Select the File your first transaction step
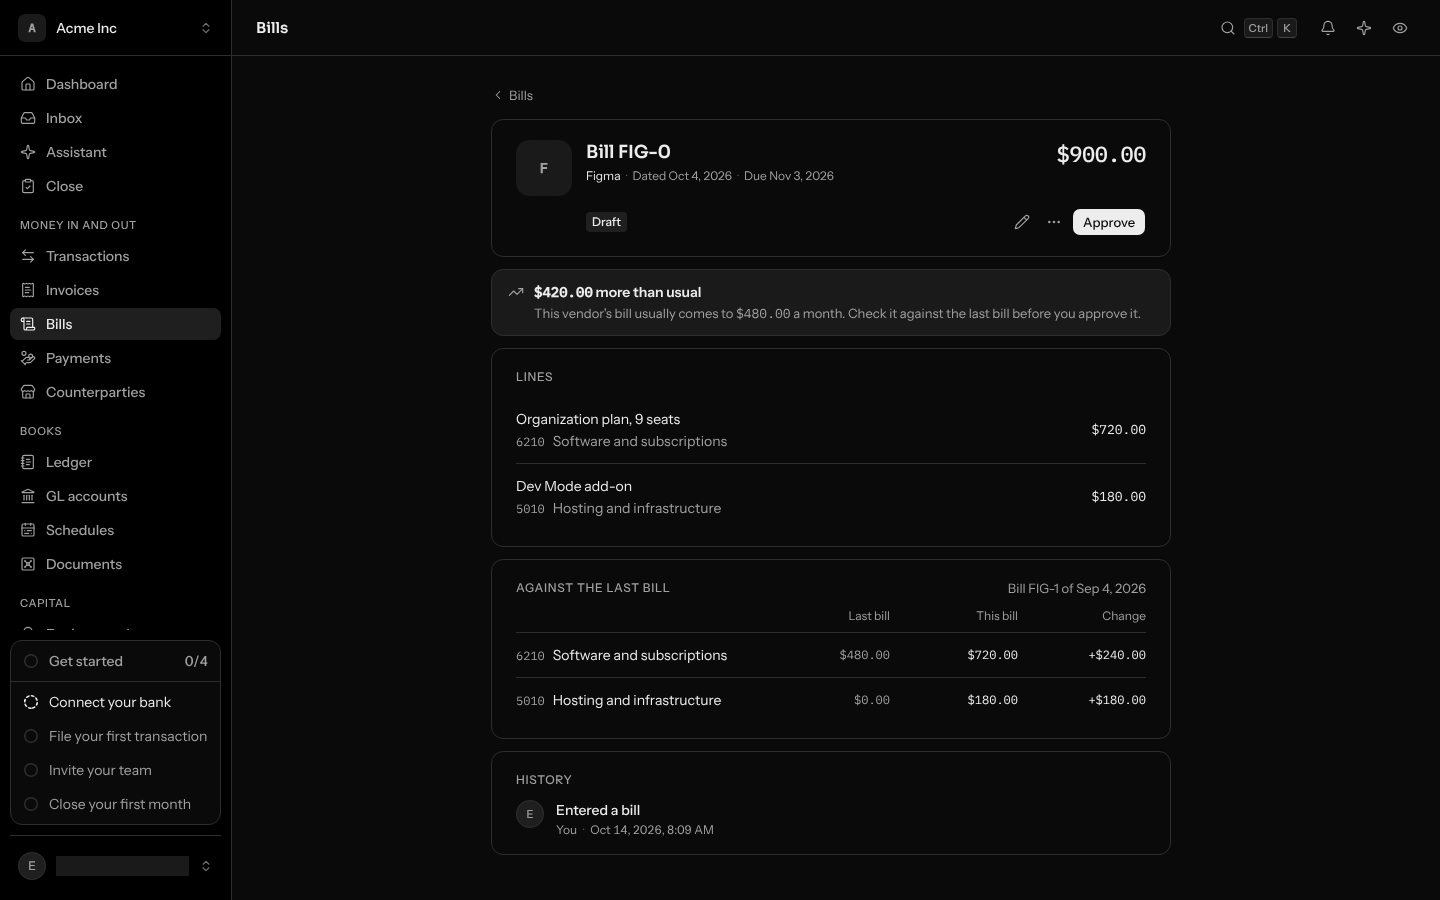Viewport: 1440px width, 900px height. point(115,736)
